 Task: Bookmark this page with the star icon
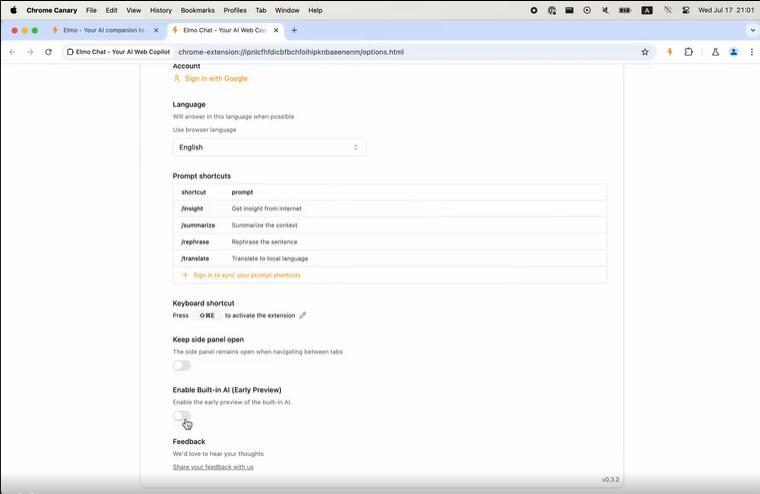[645, 52]
